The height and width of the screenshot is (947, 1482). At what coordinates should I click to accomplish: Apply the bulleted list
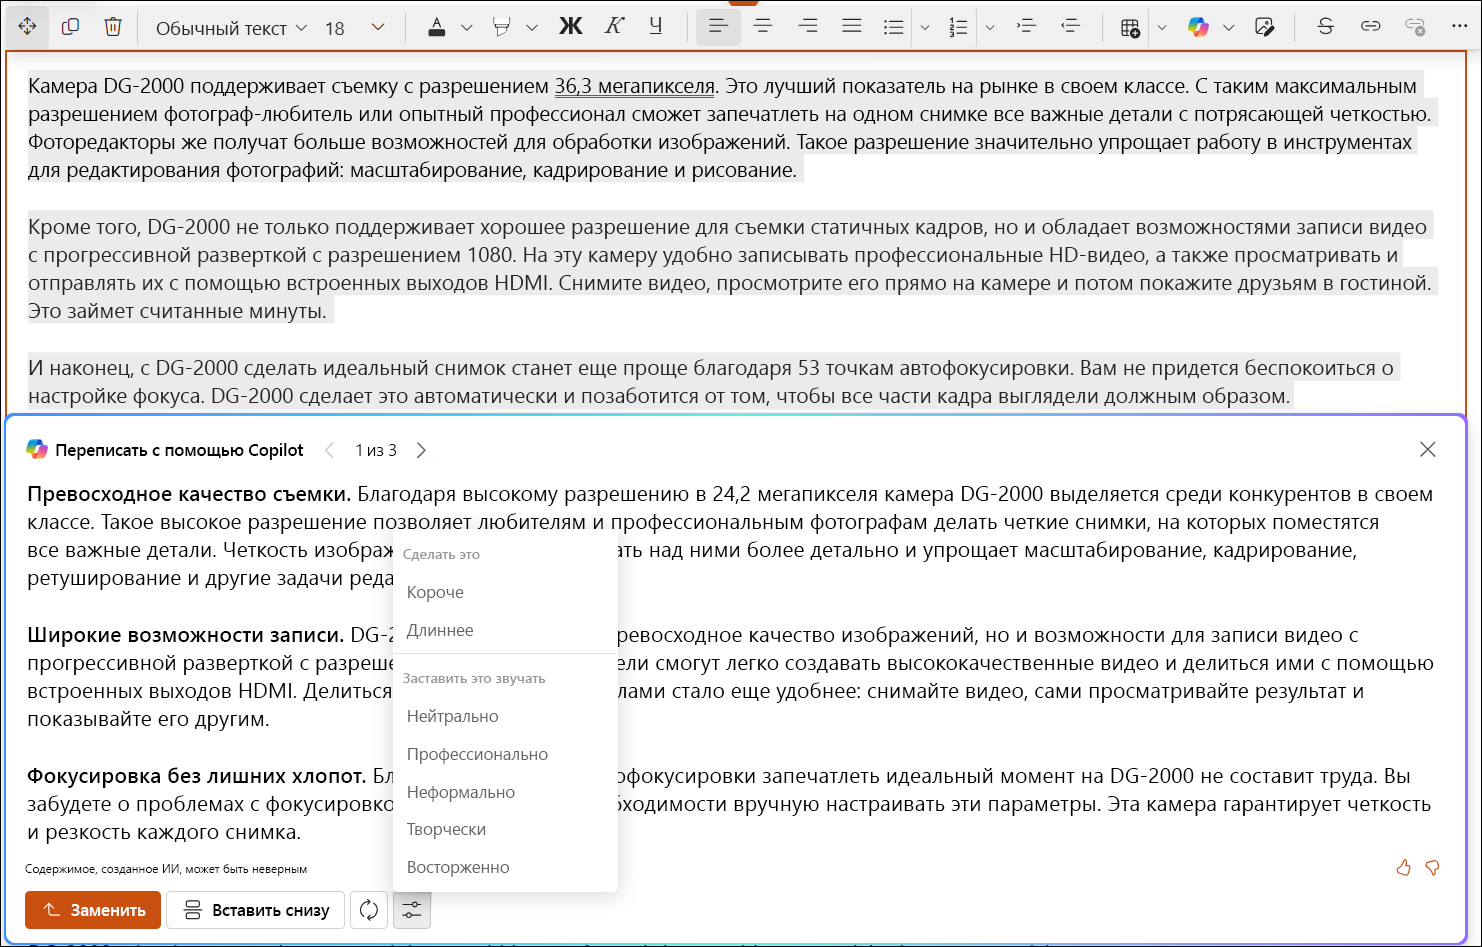point(894,27)
